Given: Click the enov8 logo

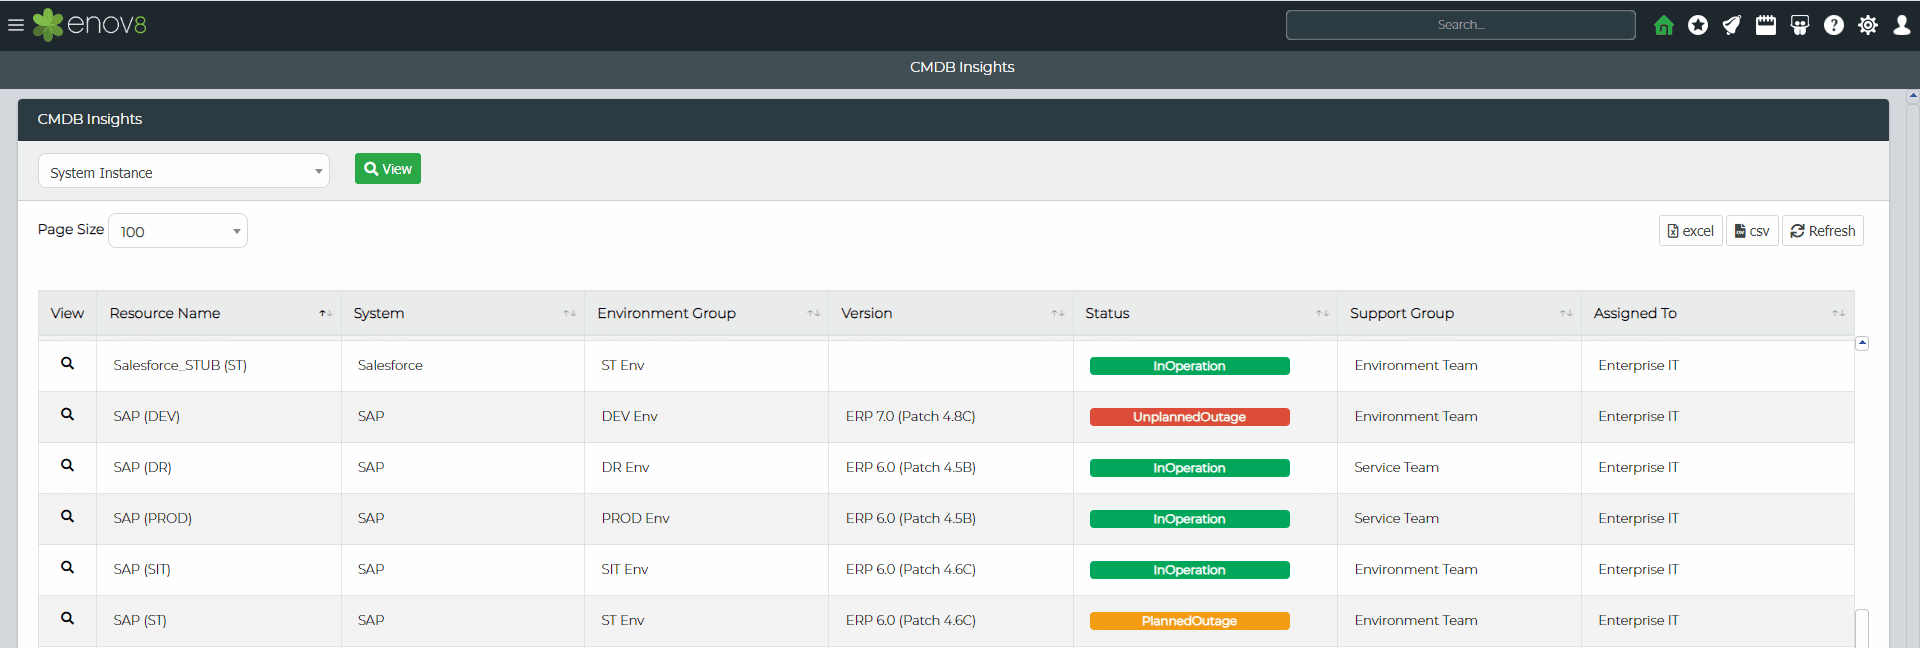Looking at the screenshot, I should [90, 25].
